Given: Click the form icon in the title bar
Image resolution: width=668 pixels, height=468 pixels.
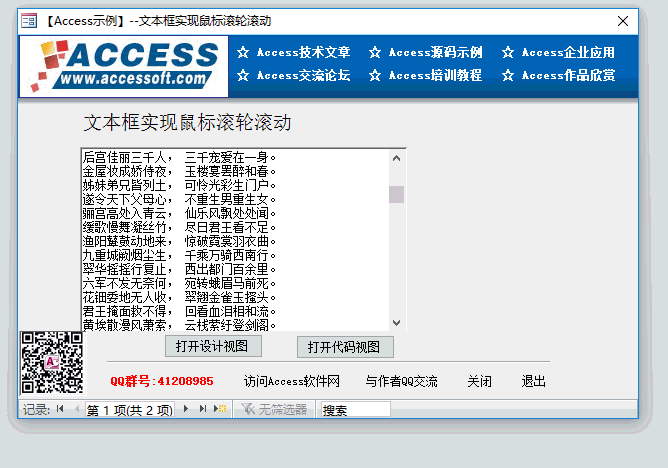Looking at the screenshot, I should [29, 20].
